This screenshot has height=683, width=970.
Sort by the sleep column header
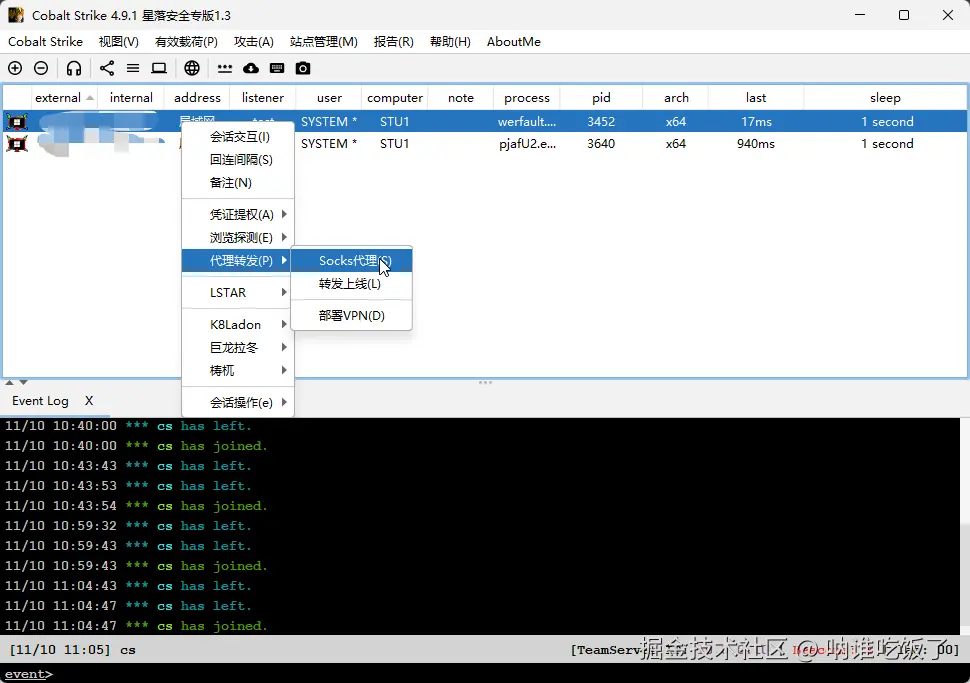(x=885, y=98)
